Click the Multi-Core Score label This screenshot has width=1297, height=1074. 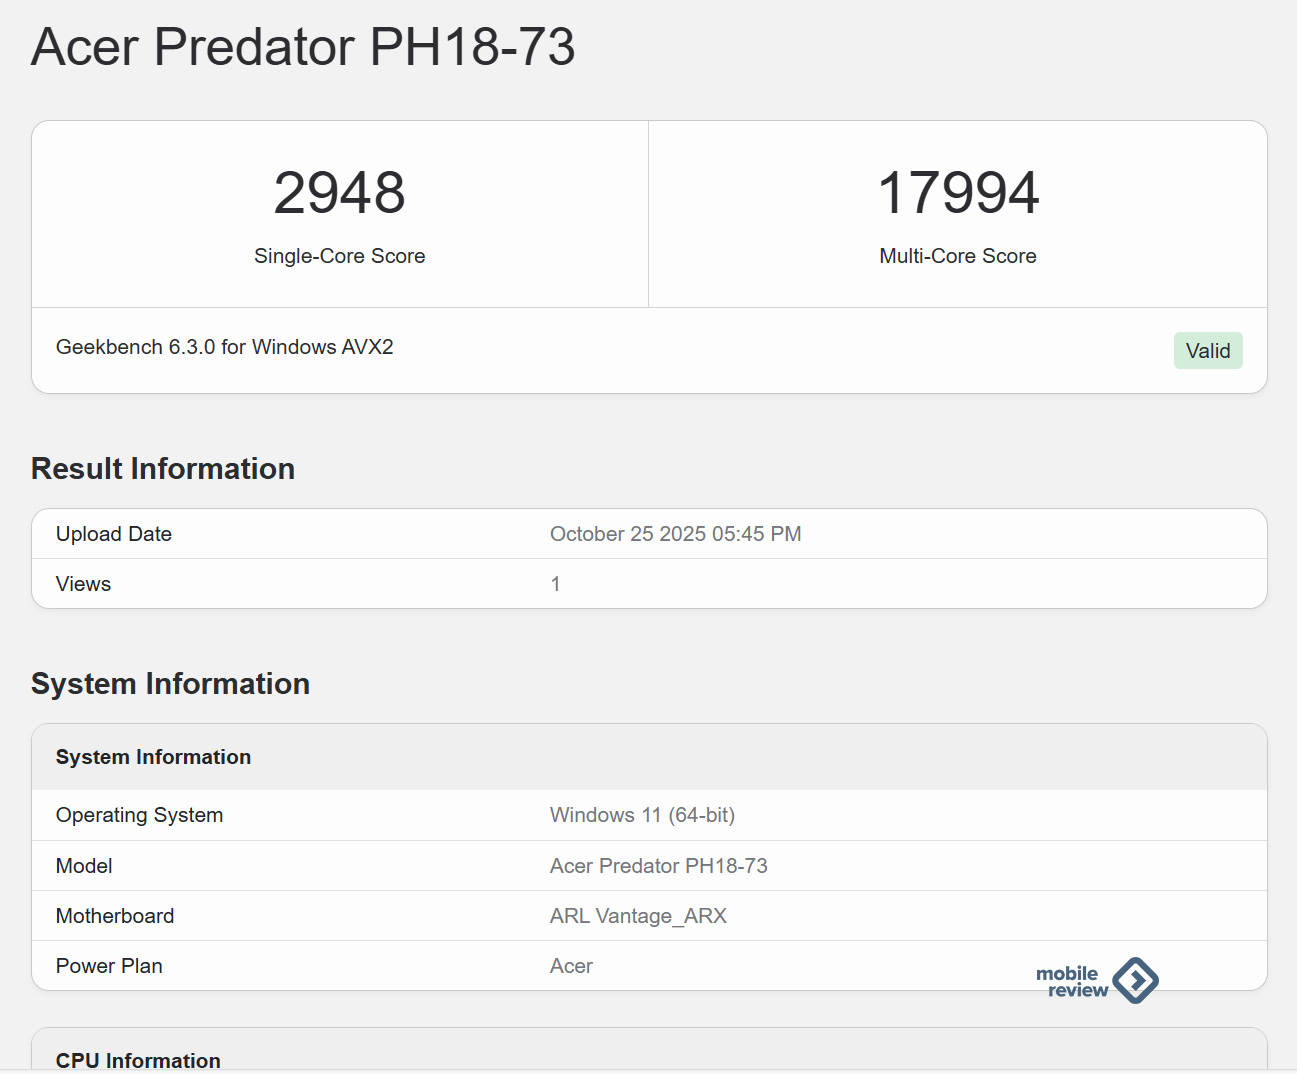tap(958, 256)
